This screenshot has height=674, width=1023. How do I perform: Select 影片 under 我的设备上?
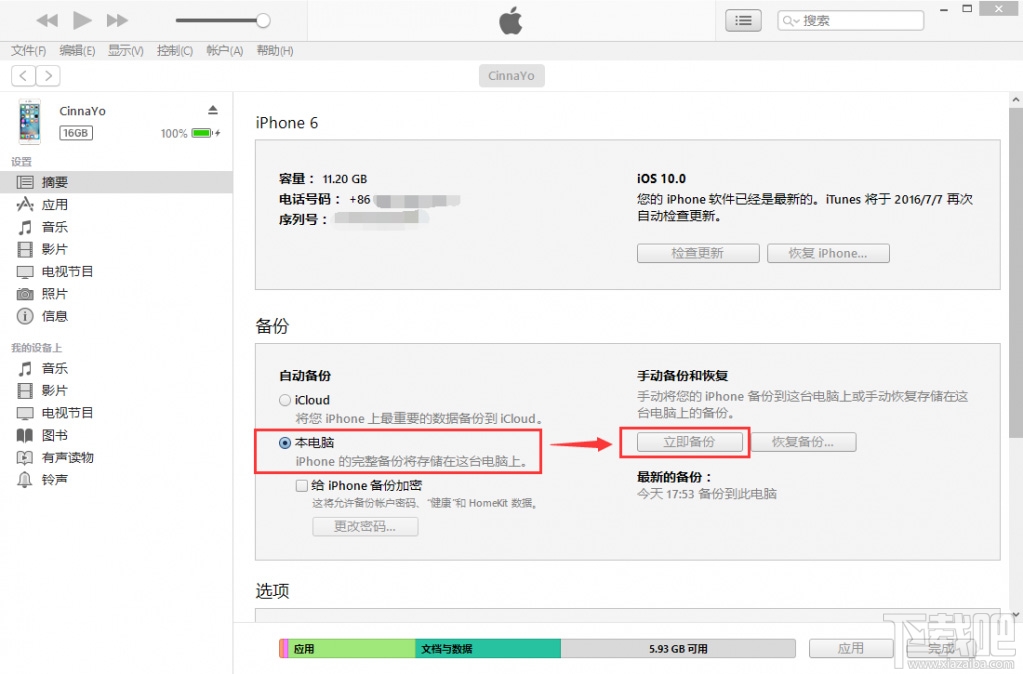pos(116,390)
